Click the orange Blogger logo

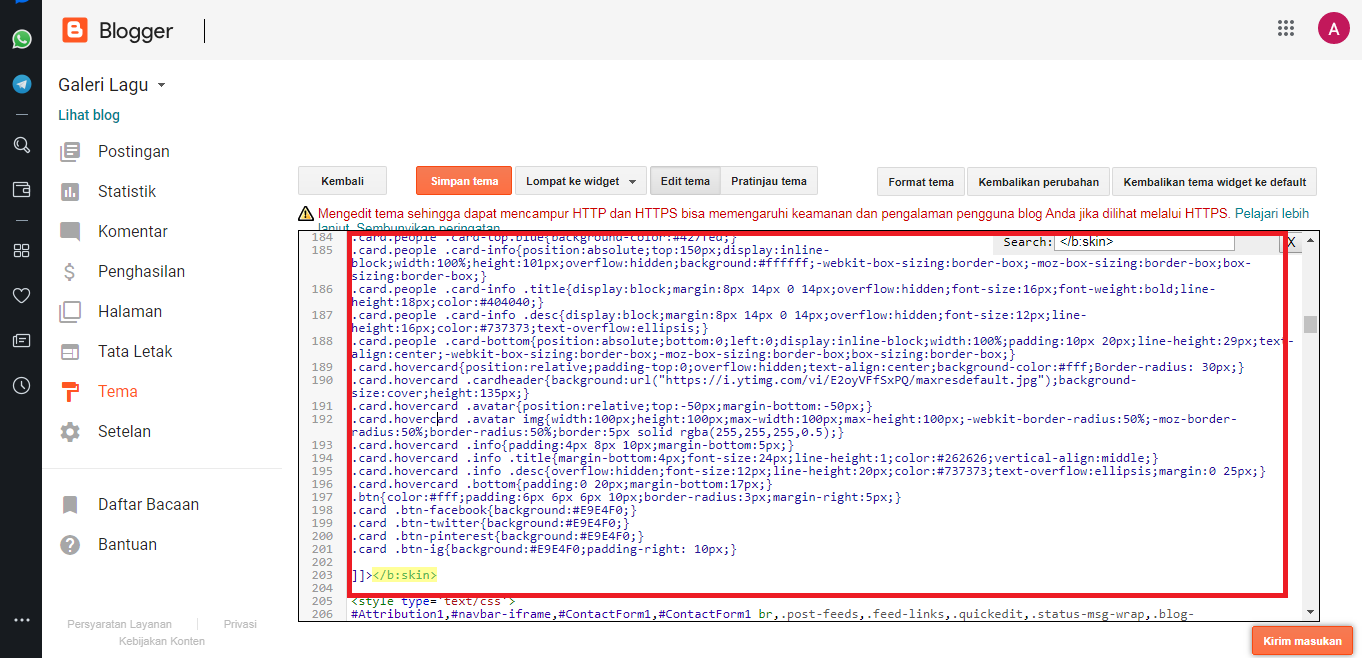click(x=75, y=31)
